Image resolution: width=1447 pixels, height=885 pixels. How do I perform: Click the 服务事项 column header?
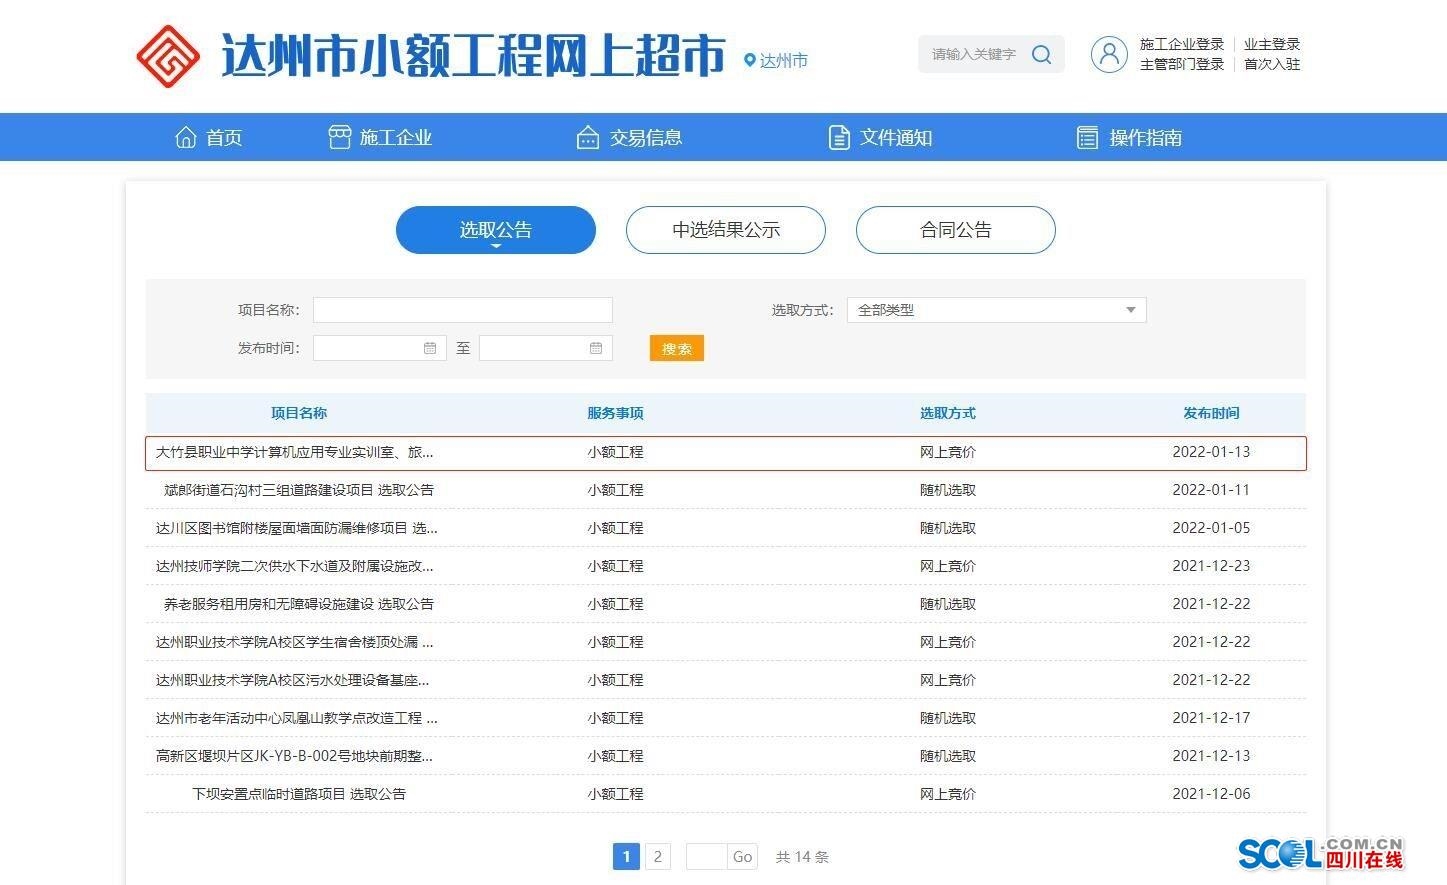(615, 413)
